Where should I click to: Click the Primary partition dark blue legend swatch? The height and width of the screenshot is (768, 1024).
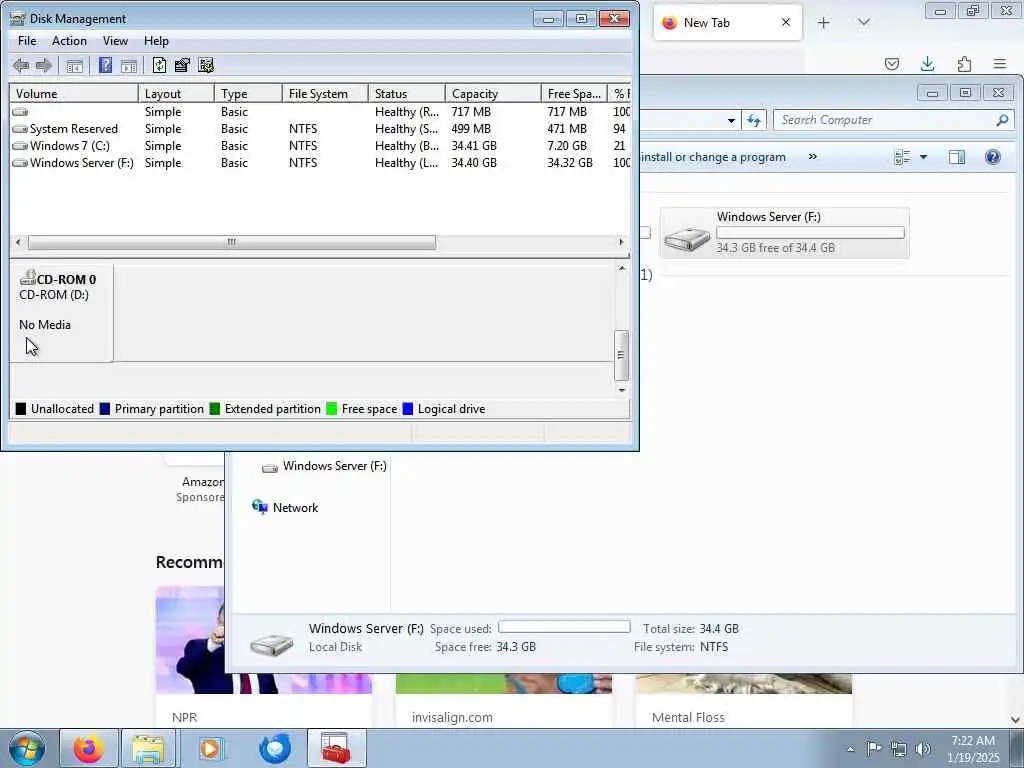(104, 409)
